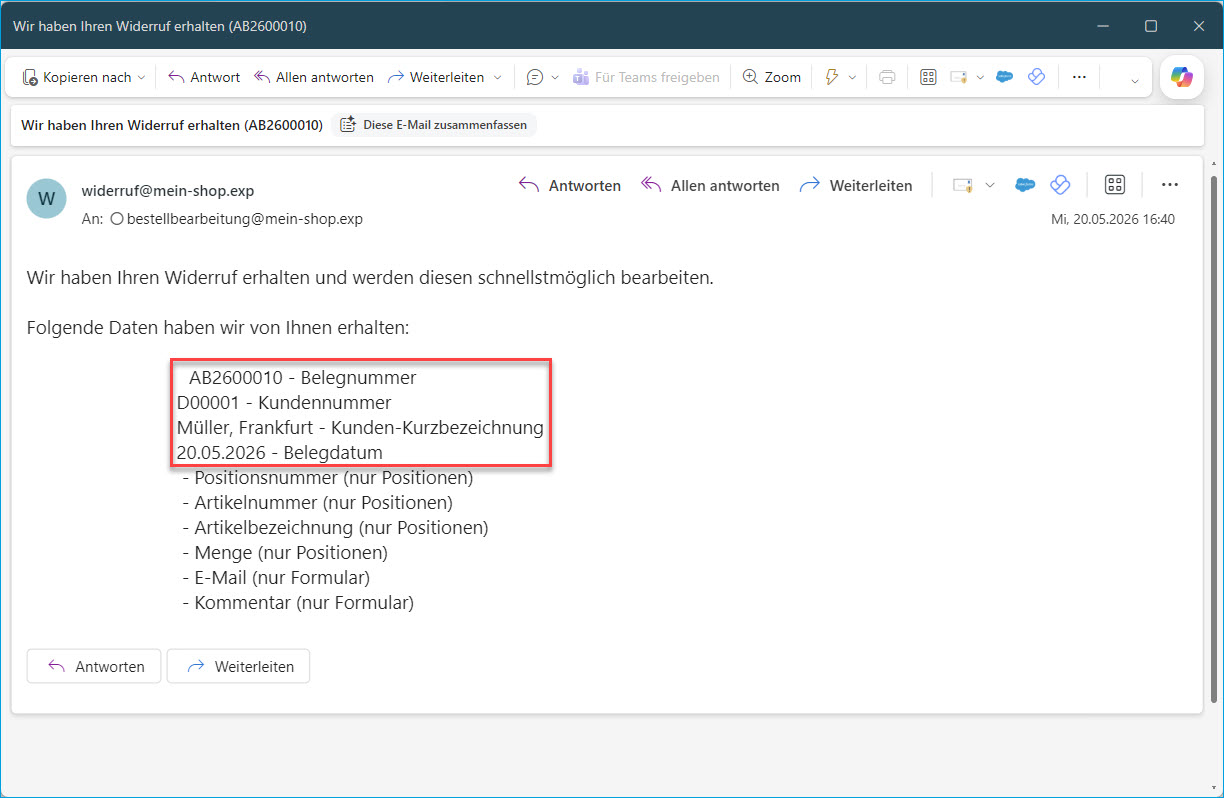Open apps grid icon in message header
1224x798 pixels.
(1115, 185)
